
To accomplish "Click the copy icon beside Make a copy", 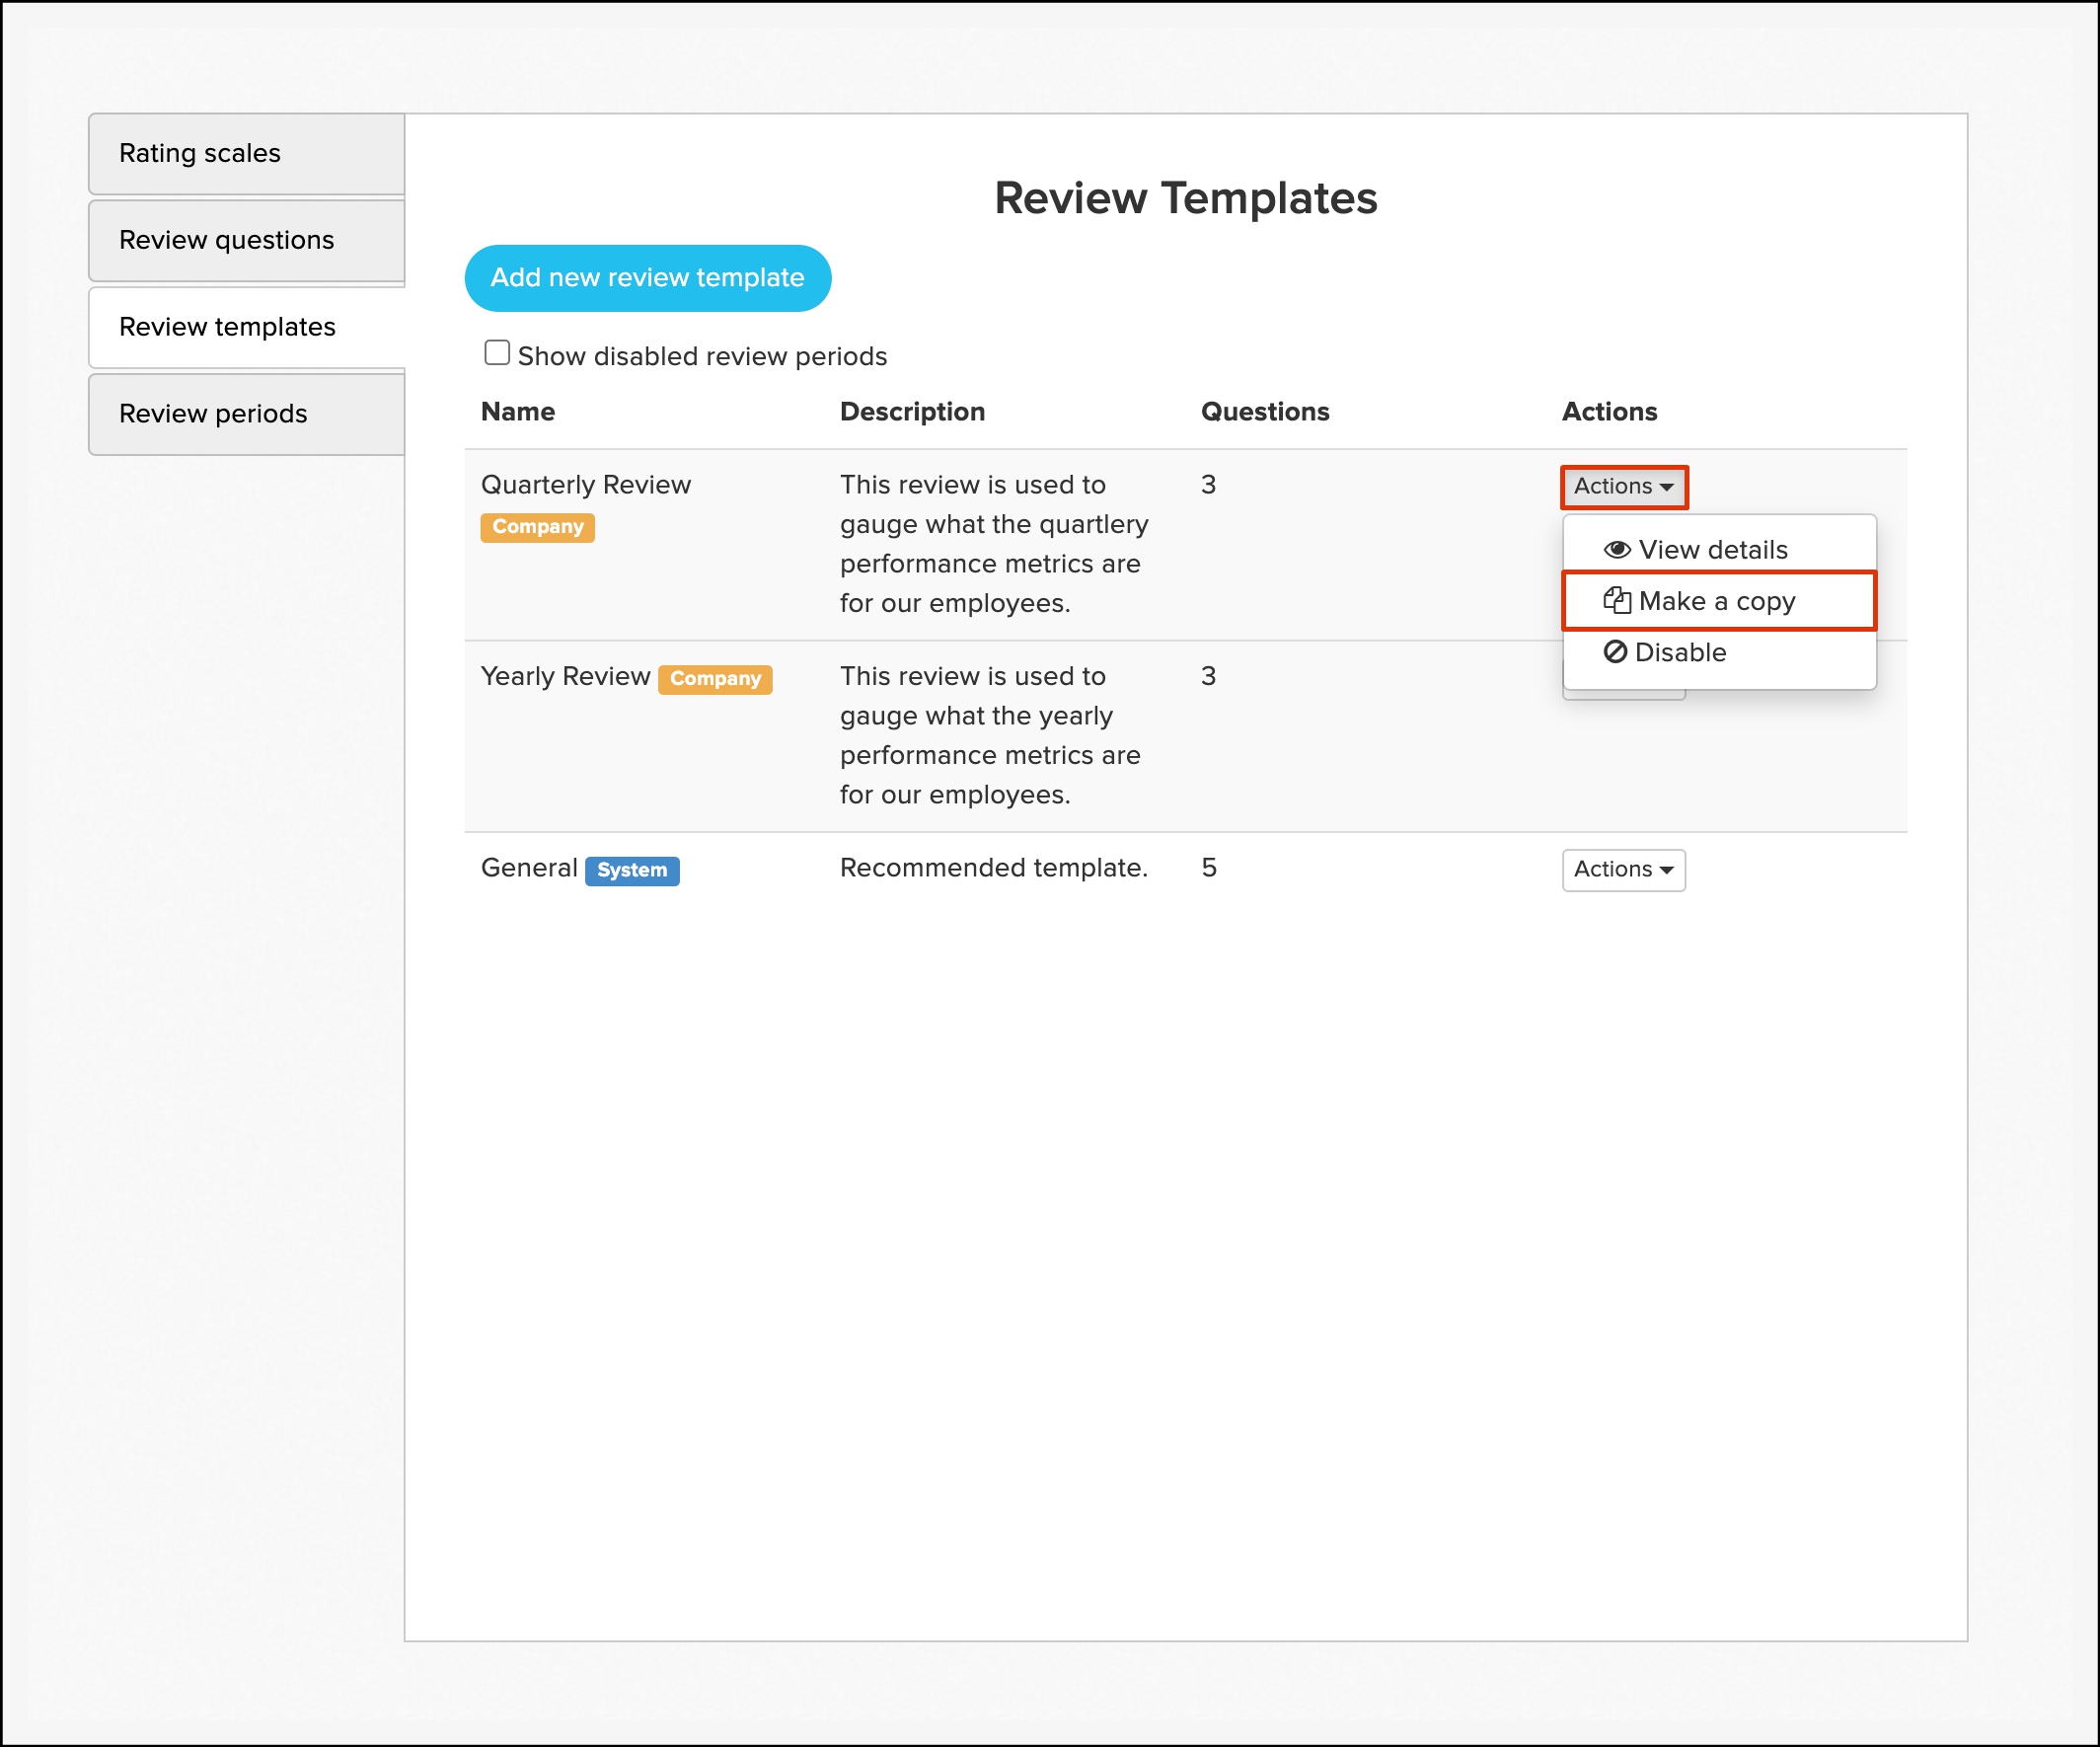I will [x=1616, y=601].
